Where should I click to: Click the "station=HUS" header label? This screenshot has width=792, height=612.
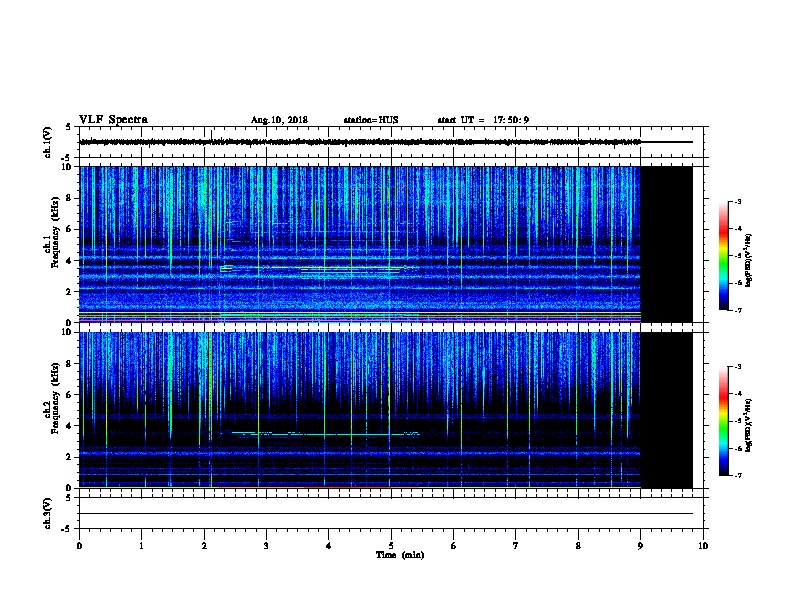coord(371,120)
